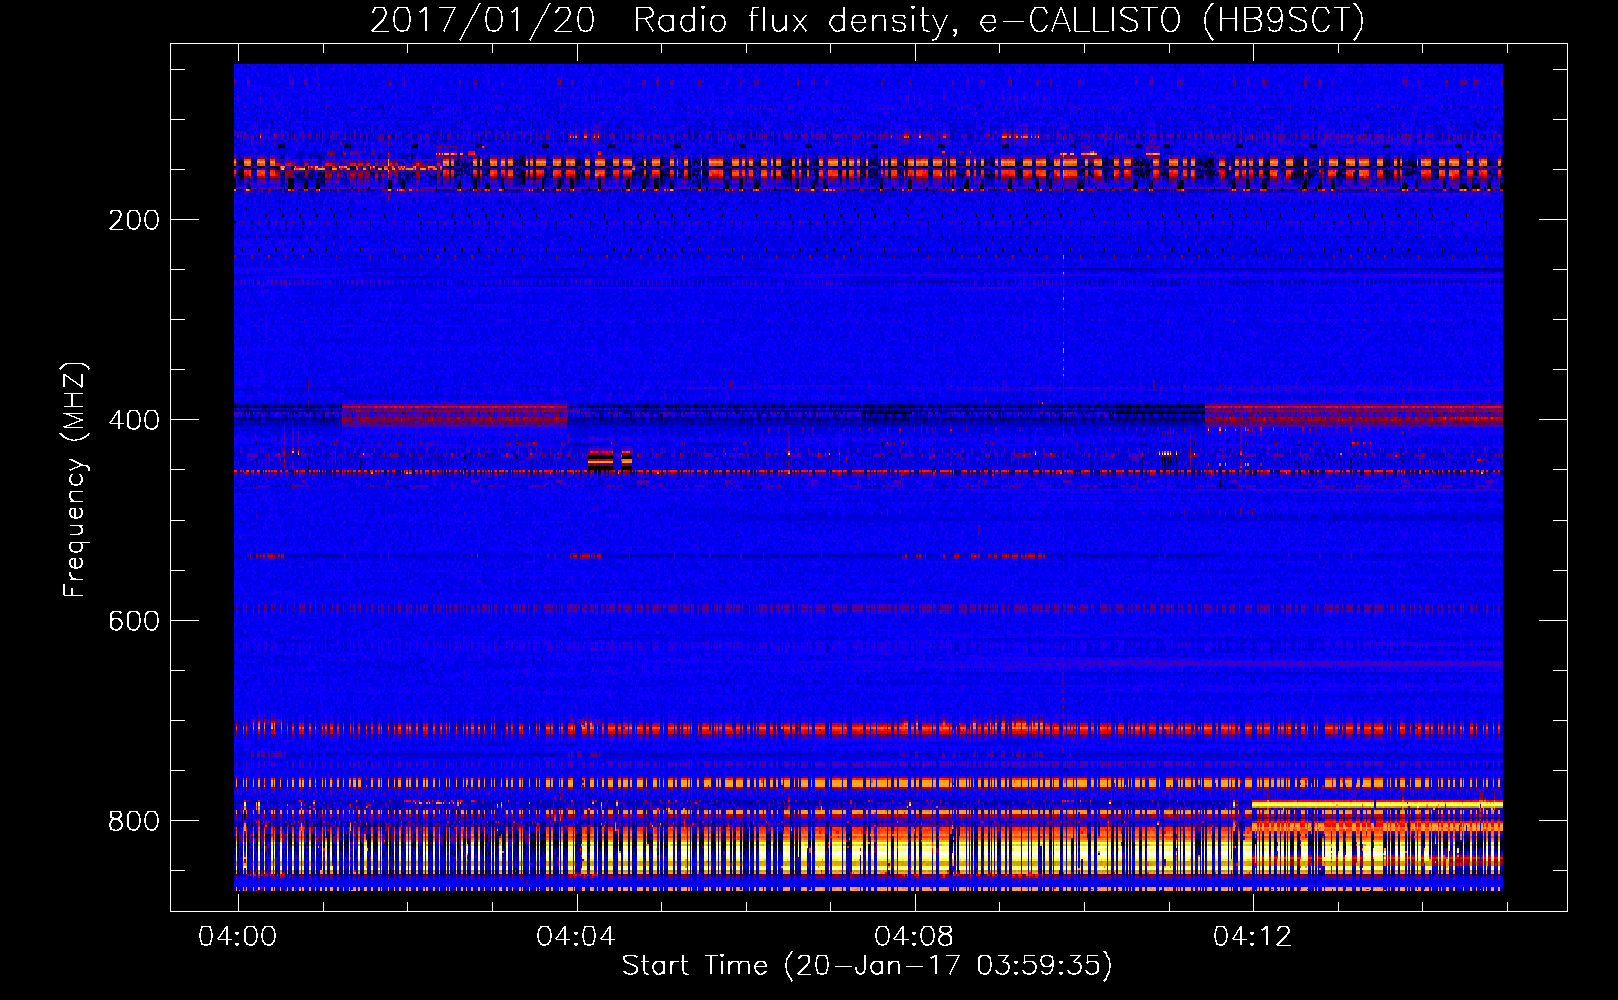The width and height of the screenshot is (1618, 1000).
Task: Click the red band segment at 400 MHz after 04:01
Action: click(x=454, y=414)
